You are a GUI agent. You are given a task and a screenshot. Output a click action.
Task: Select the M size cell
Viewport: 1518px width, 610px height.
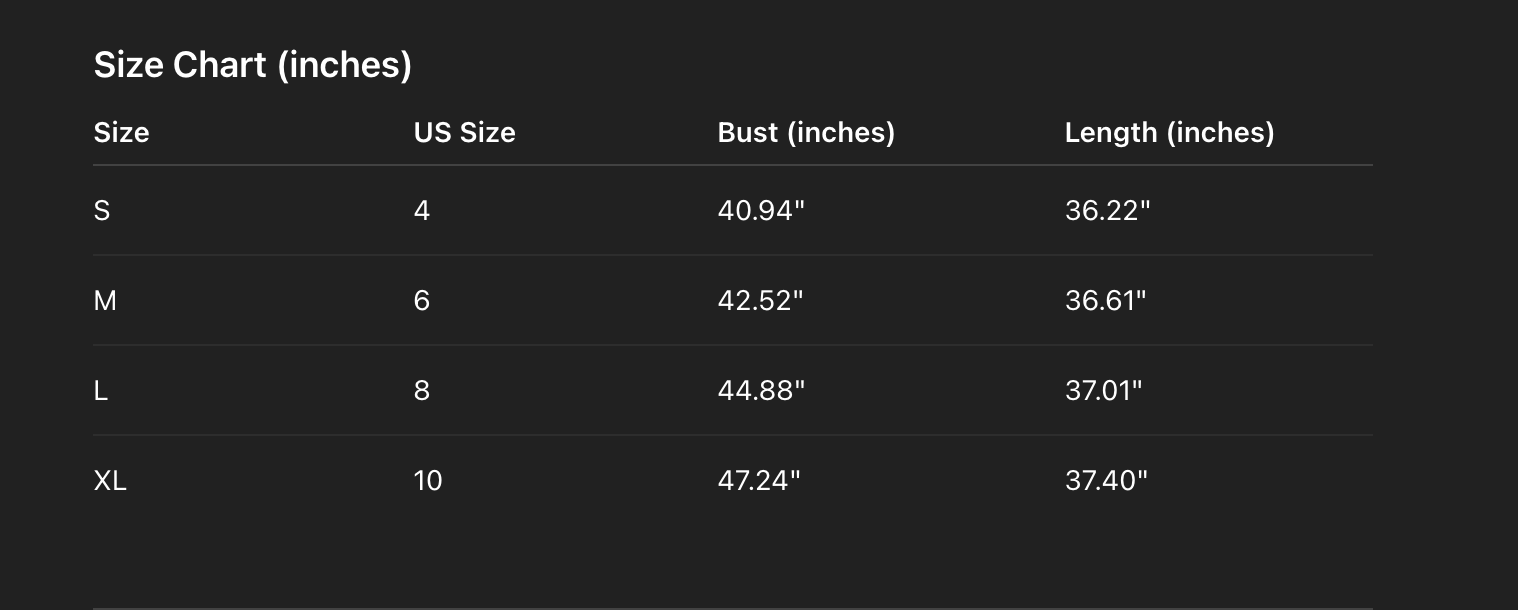tap(105, 301)
